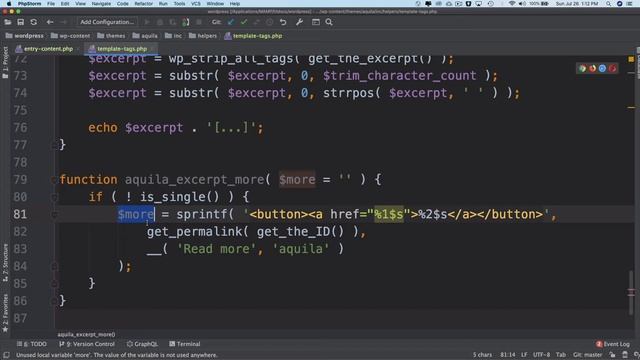Collapse the sprintf fold marker on line 81
The image size is (640, 360).
54,214
